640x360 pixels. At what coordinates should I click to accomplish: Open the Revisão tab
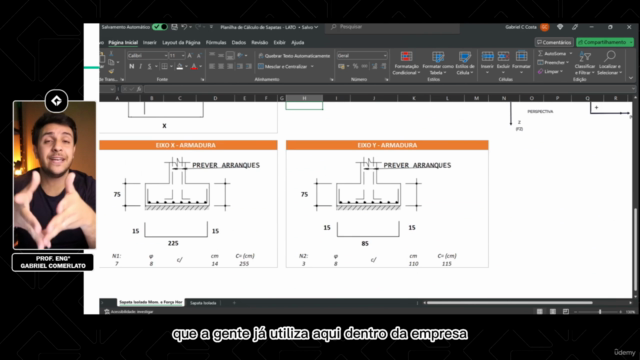(x=260, y=42)
